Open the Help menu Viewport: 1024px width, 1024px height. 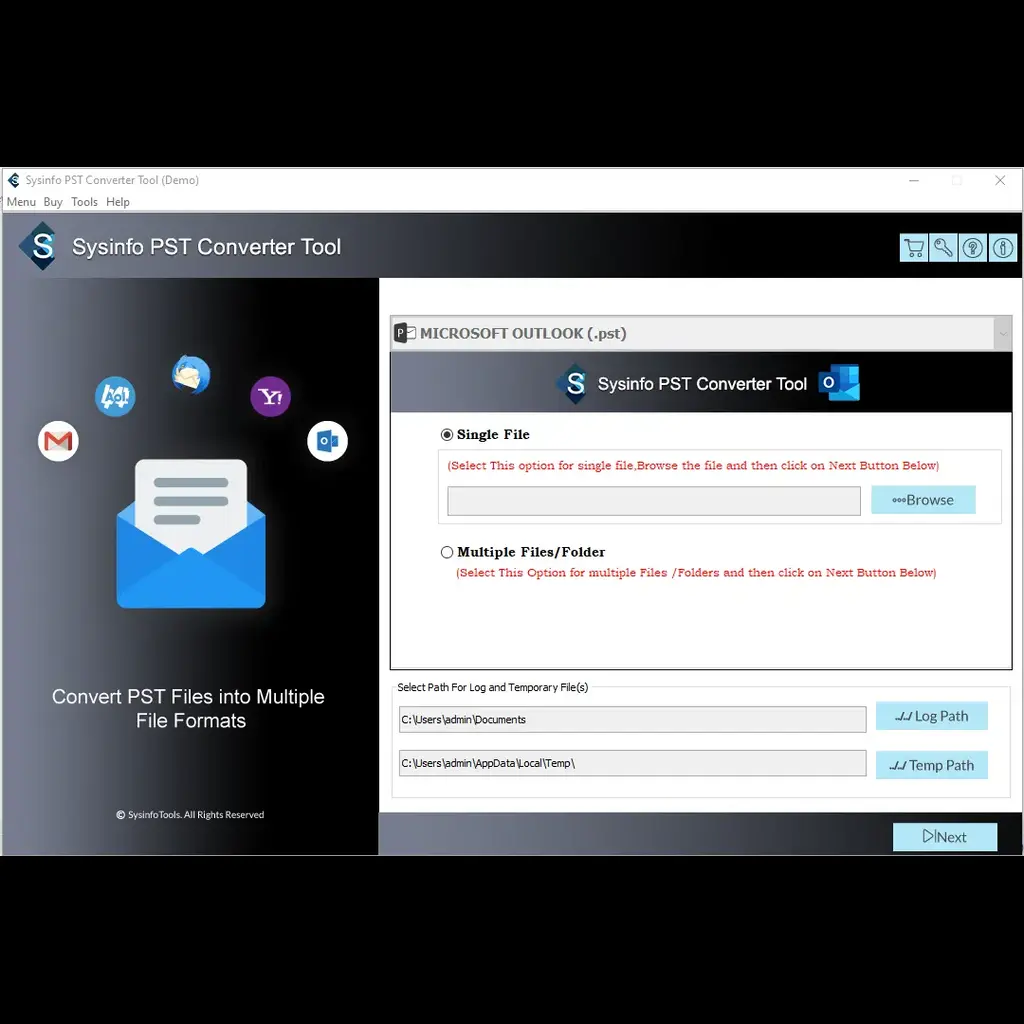click(x=118, y=202)
